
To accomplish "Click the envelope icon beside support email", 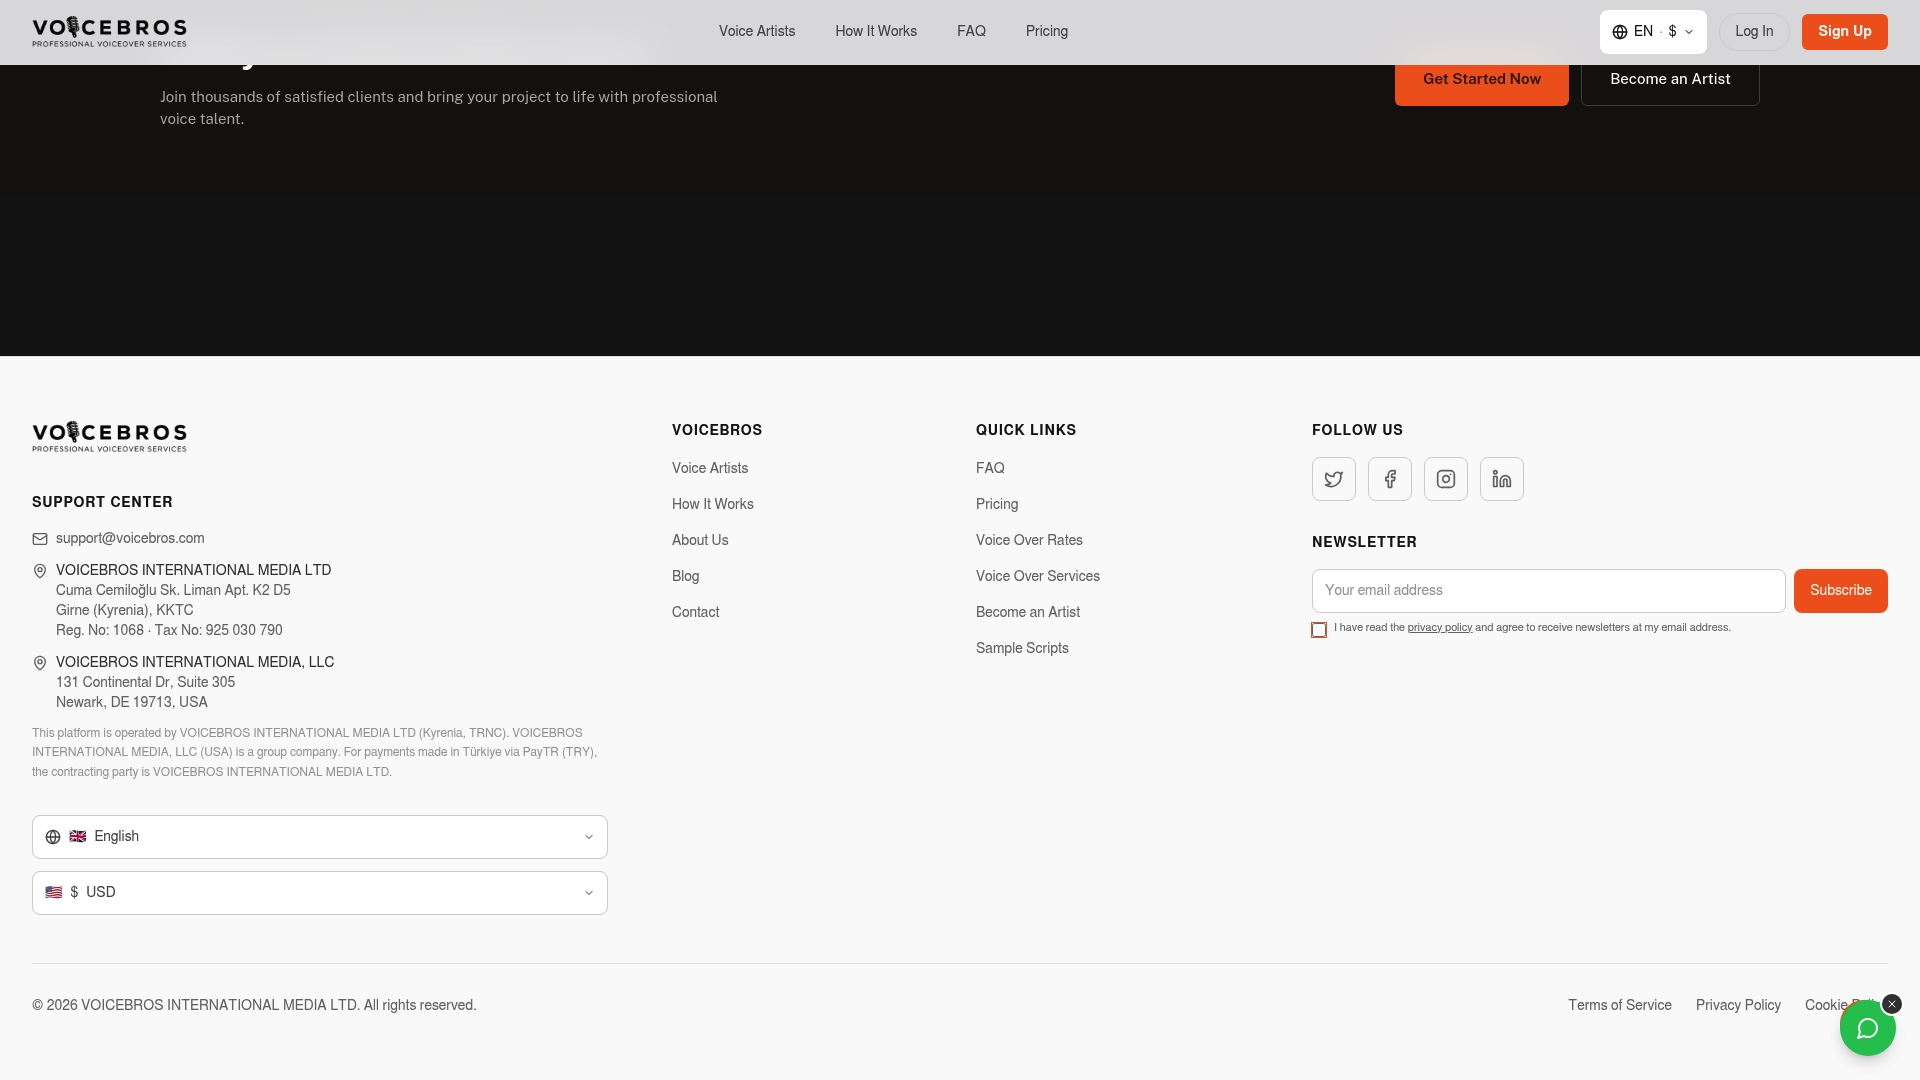I will (40, 539).
